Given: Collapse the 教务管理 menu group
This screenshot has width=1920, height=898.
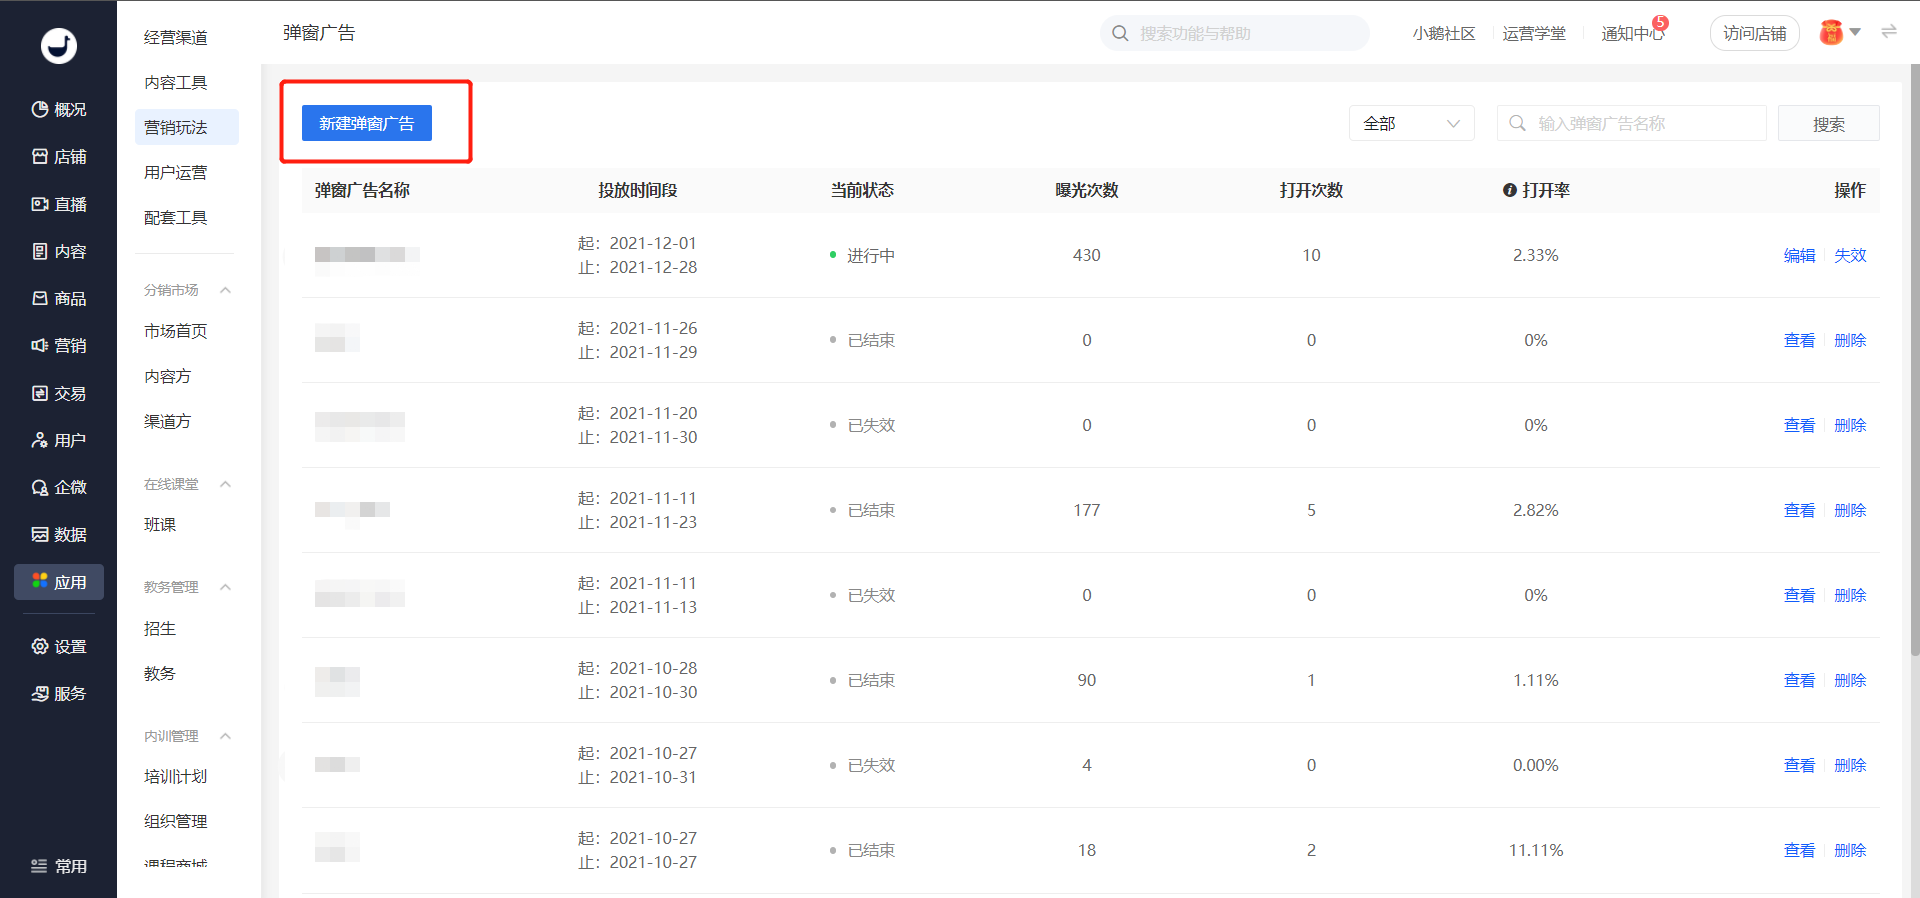Looking at the screenshot, I should (226, 587).
